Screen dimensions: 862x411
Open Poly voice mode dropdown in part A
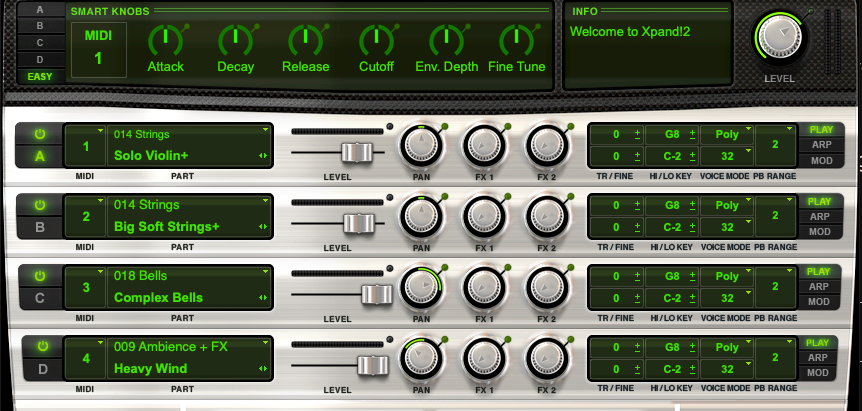click(727, 134)
